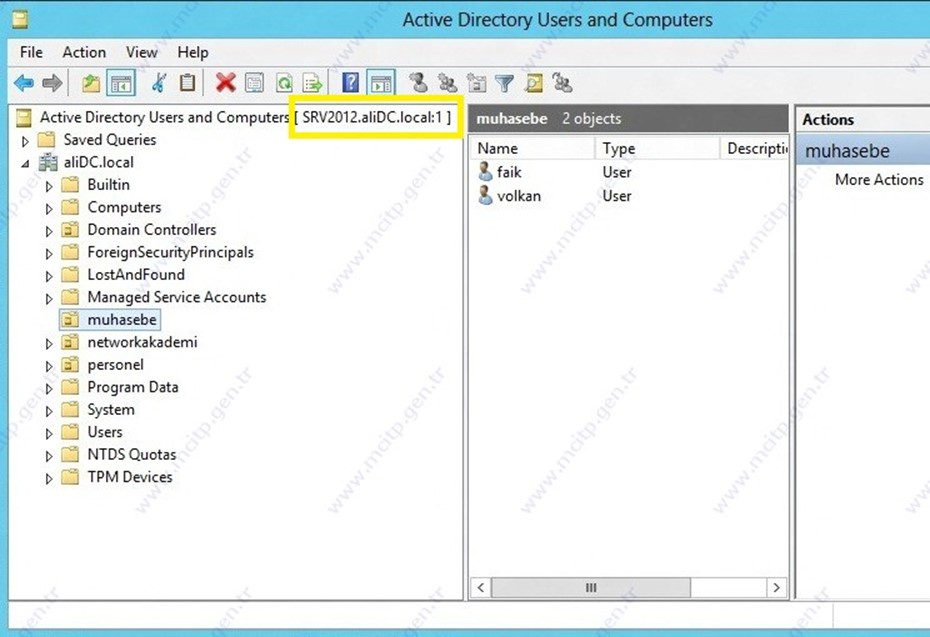Image resolution: width=930 pixels, height=637 pixels.
Task: Select the Program Data container
Action: pos(133,387)
